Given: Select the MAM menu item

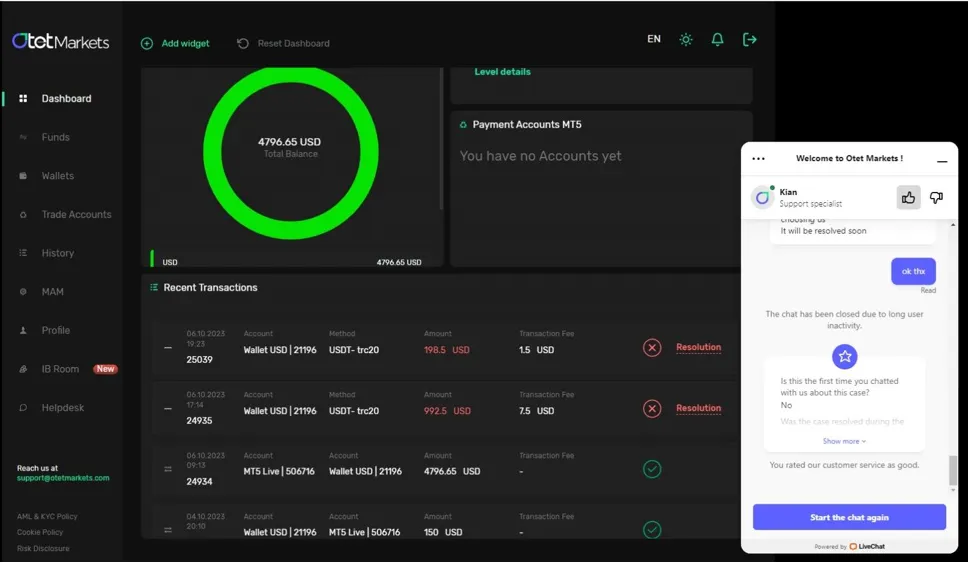Looking at the screenshot, I should click(x=53, y=292).
